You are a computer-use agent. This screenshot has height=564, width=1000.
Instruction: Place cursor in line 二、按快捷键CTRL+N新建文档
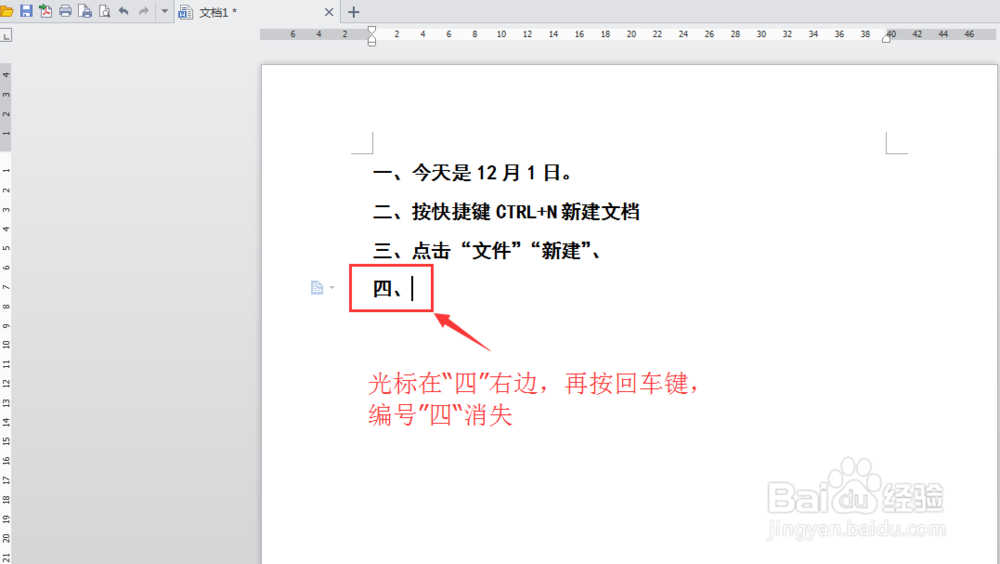(506, 212)
